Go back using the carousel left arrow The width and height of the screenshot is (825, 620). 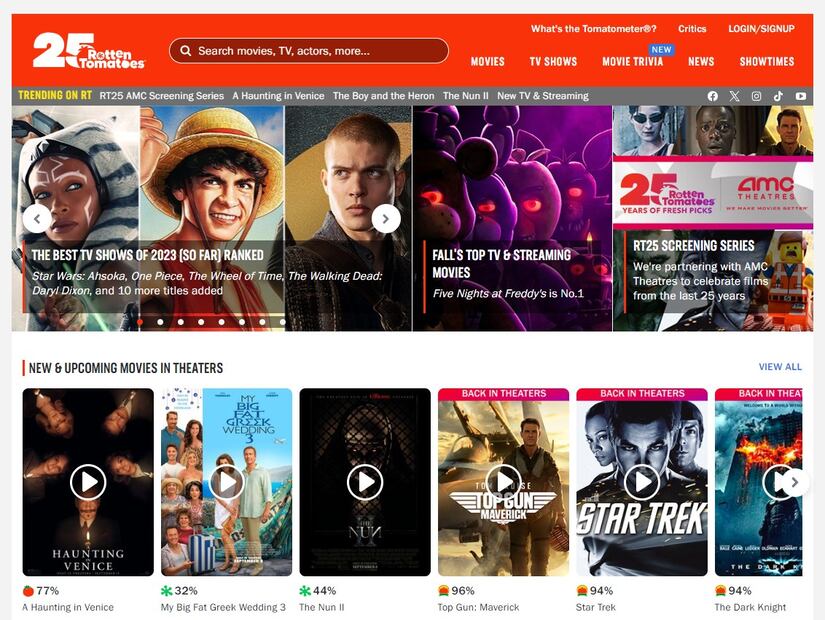coord(37,218)
